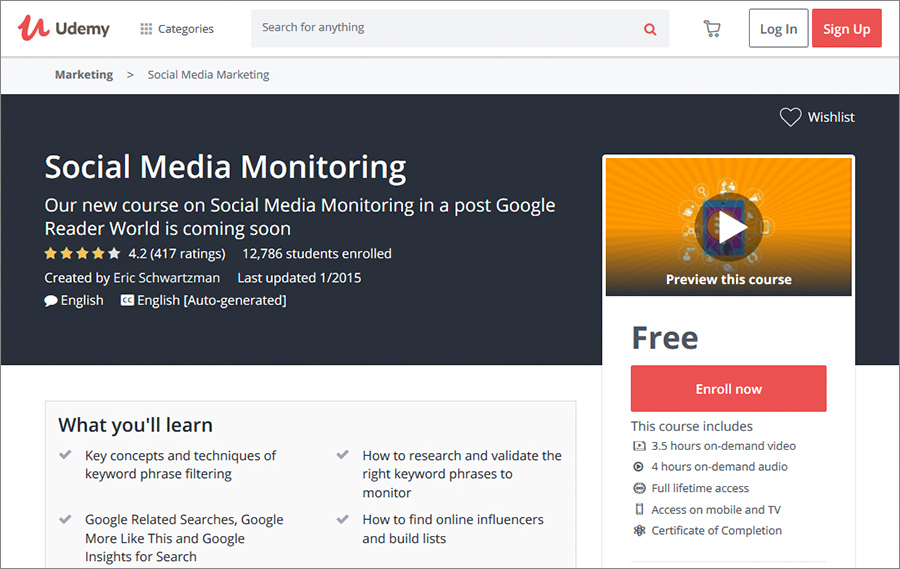Click the Wishlist heart icon
This screenshot has width=900, height=569.
[790, 117]
